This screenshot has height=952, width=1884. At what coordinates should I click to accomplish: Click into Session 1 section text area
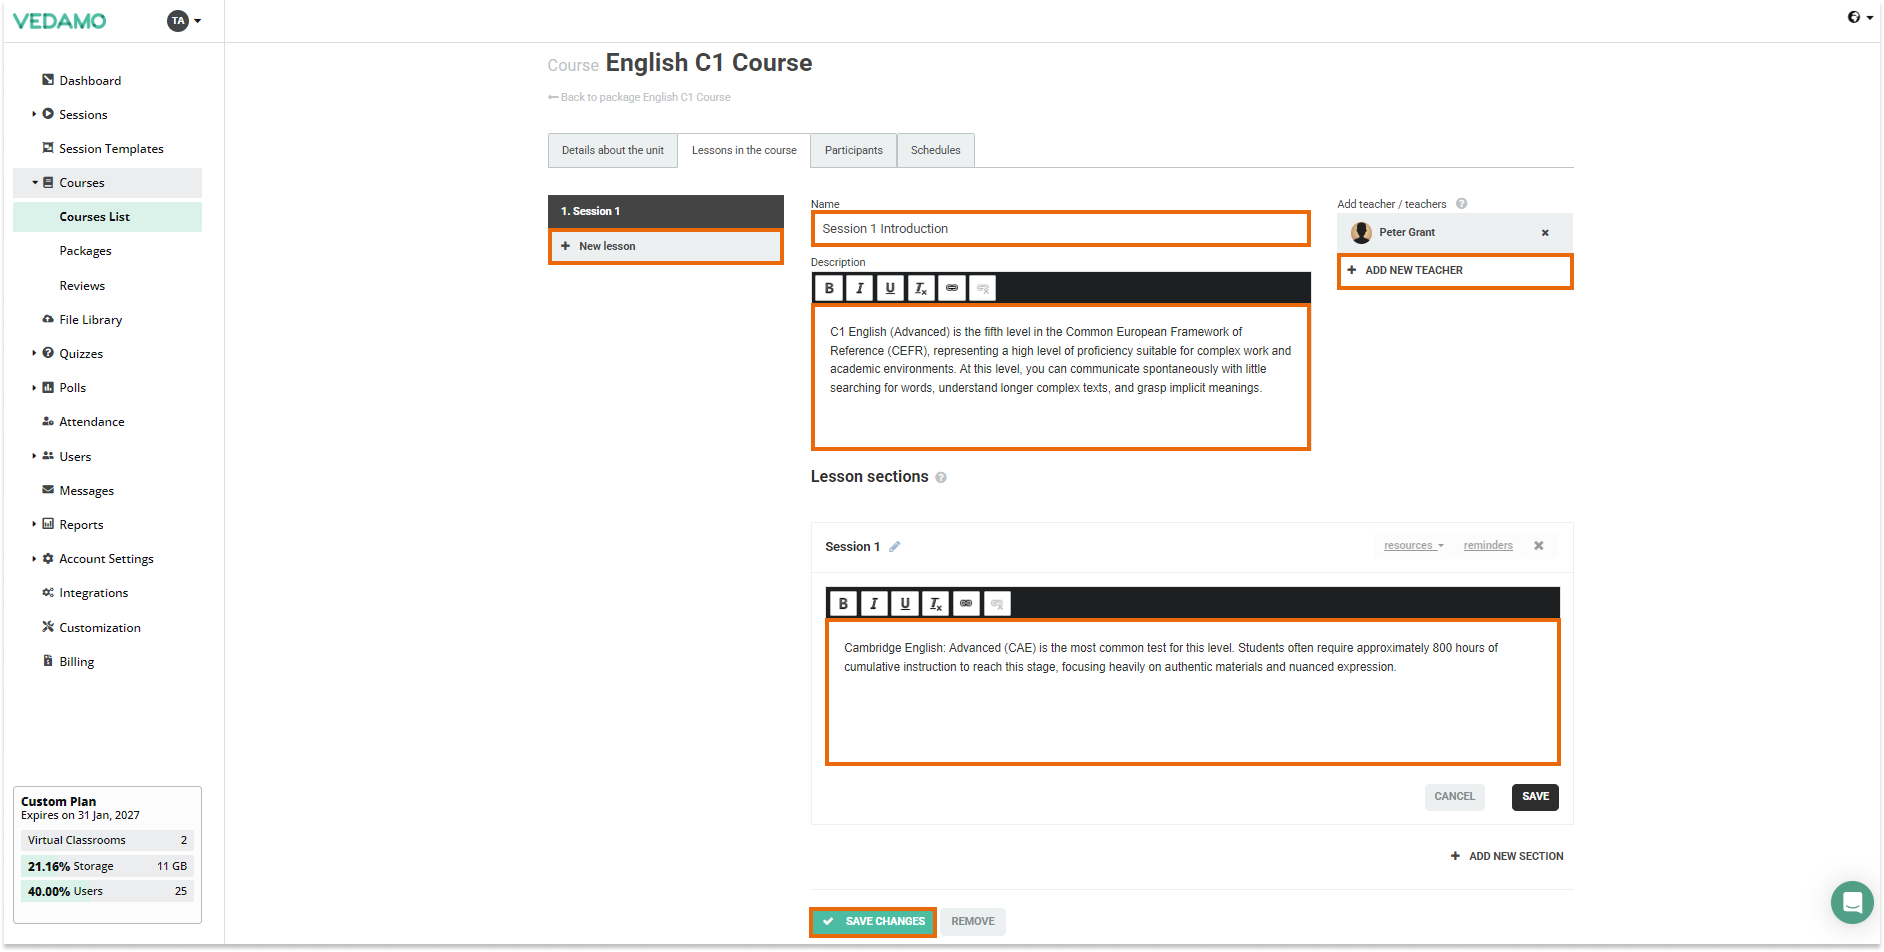coord(1192,692)
